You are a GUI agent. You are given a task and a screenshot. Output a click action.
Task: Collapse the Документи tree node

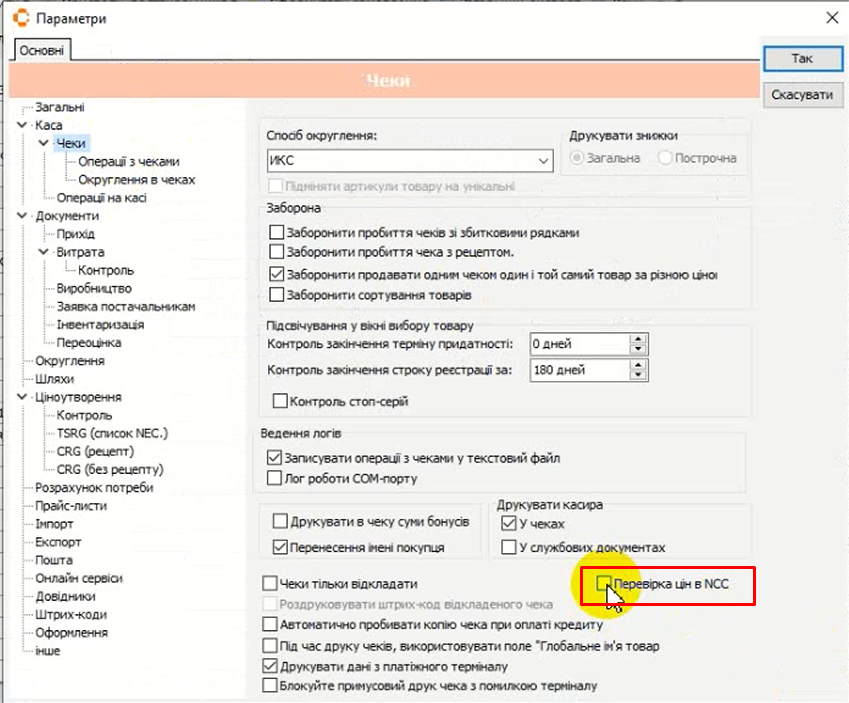(22, 216)
